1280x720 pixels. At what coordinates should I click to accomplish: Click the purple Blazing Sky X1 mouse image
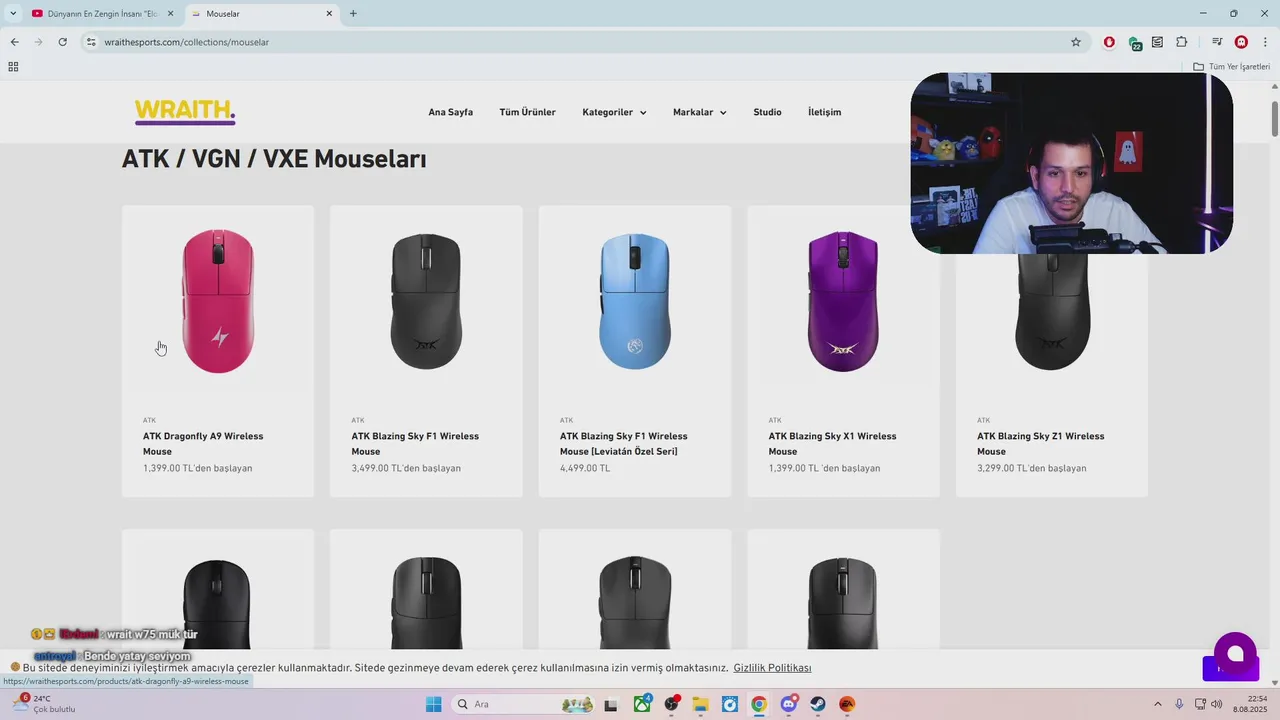coord(843,301)
